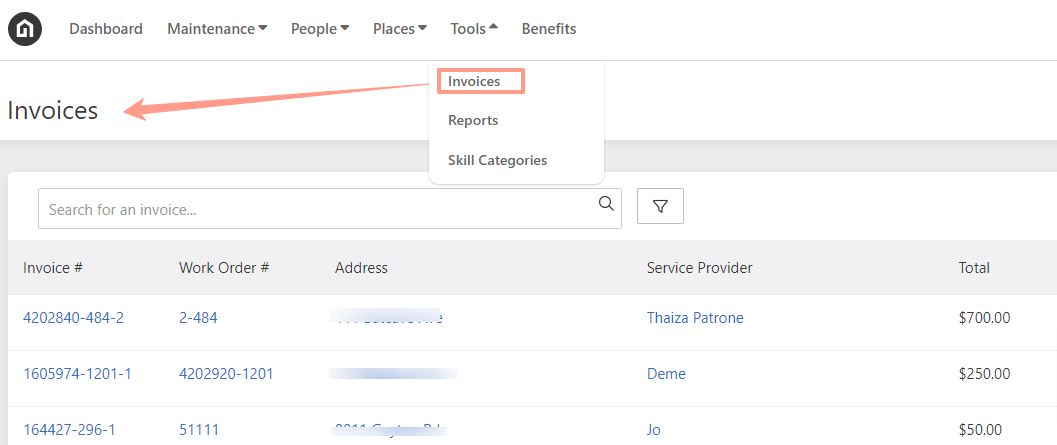The image size is (1057, 445).
Task: Open invoice 4202840-484-2
Action: [x=73, y=318]
